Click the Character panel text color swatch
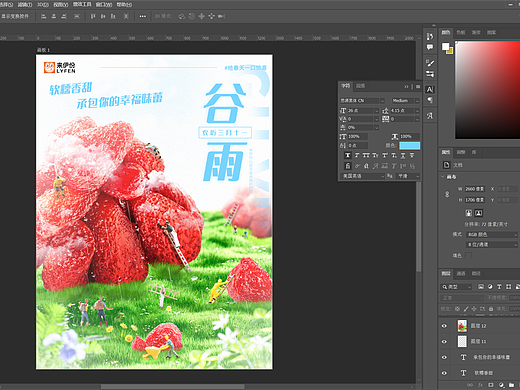 pos(410,146)
